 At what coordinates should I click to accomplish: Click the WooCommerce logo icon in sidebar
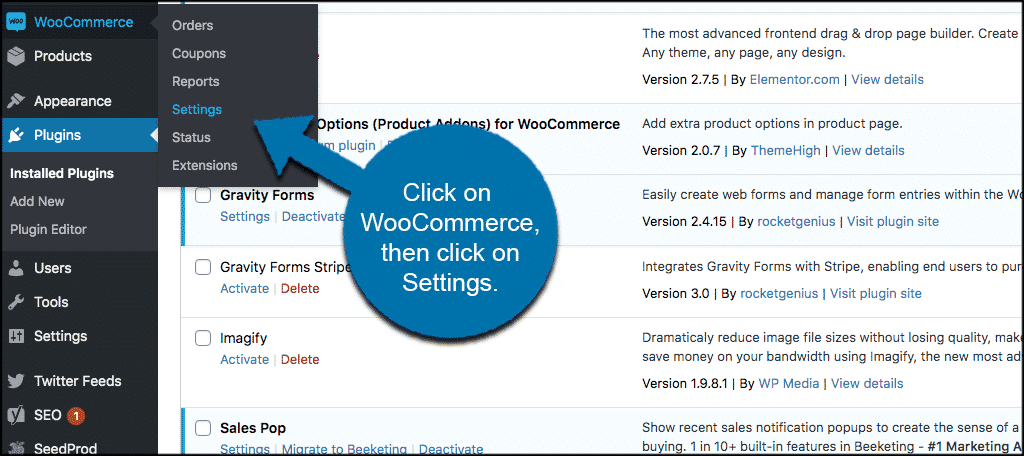[16, 22]
